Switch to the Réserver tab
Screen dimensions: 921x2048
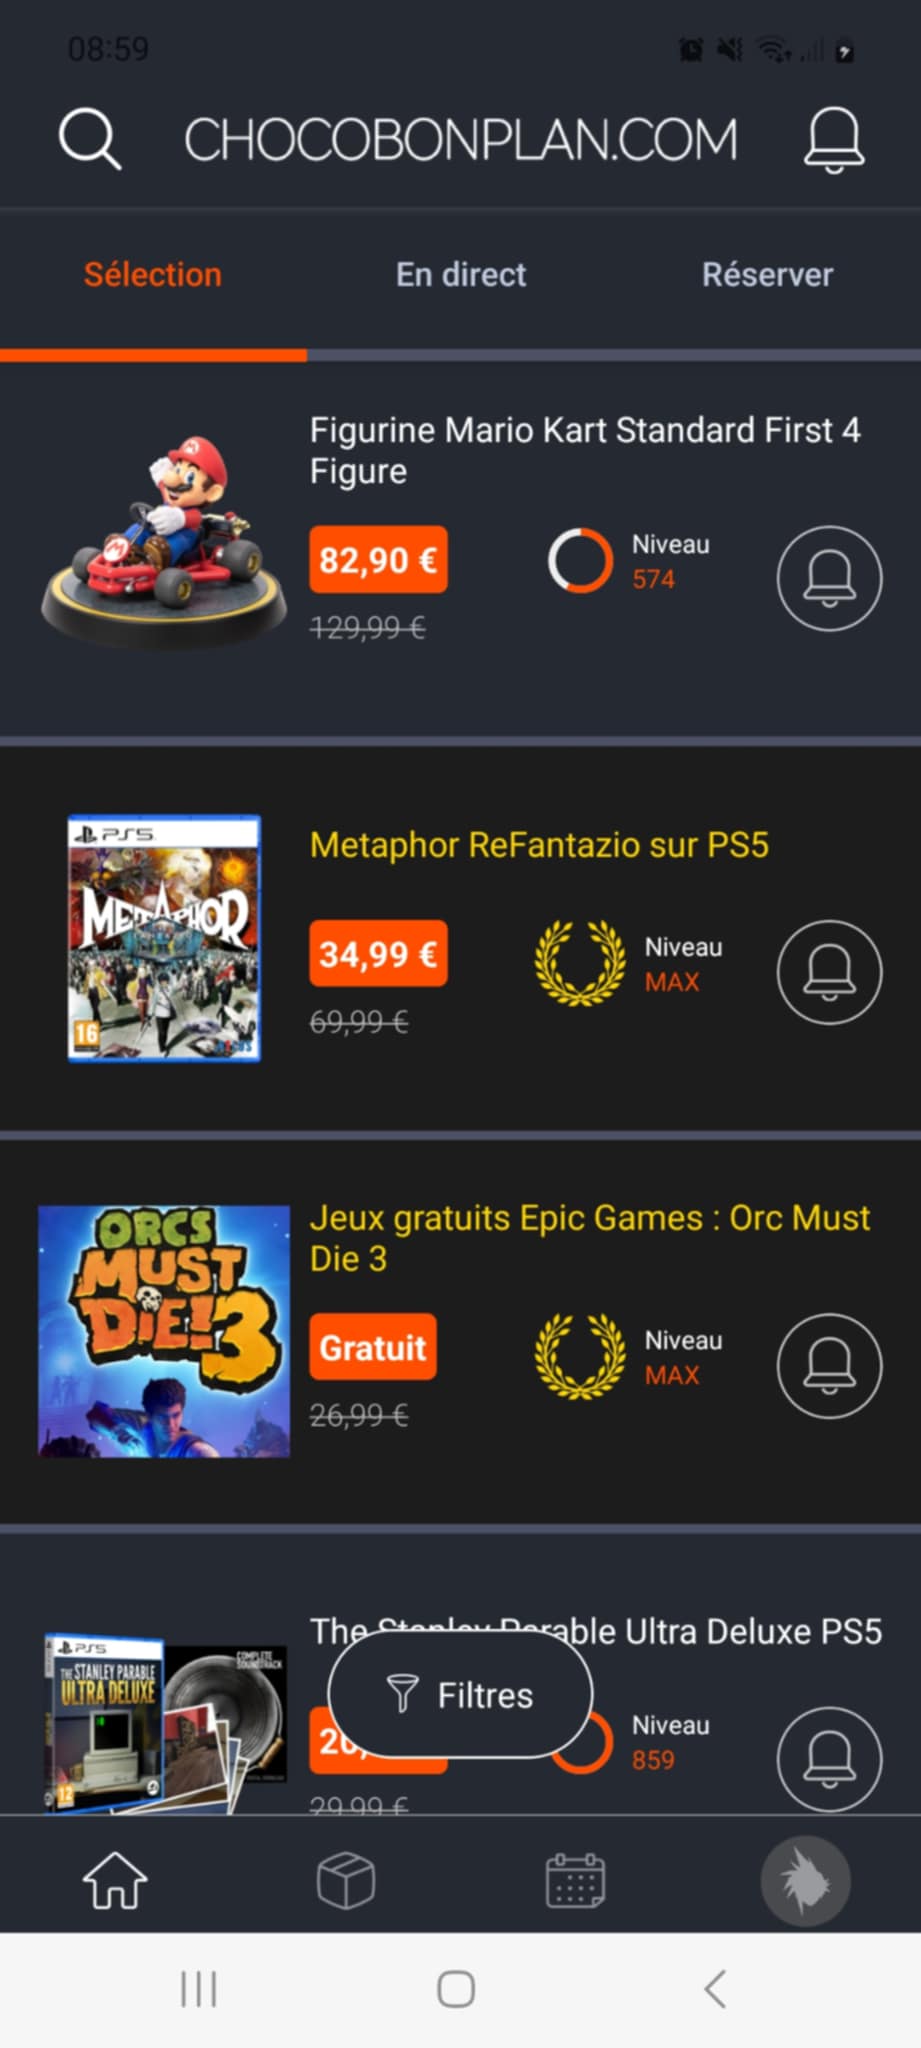[x=767, y=275]
